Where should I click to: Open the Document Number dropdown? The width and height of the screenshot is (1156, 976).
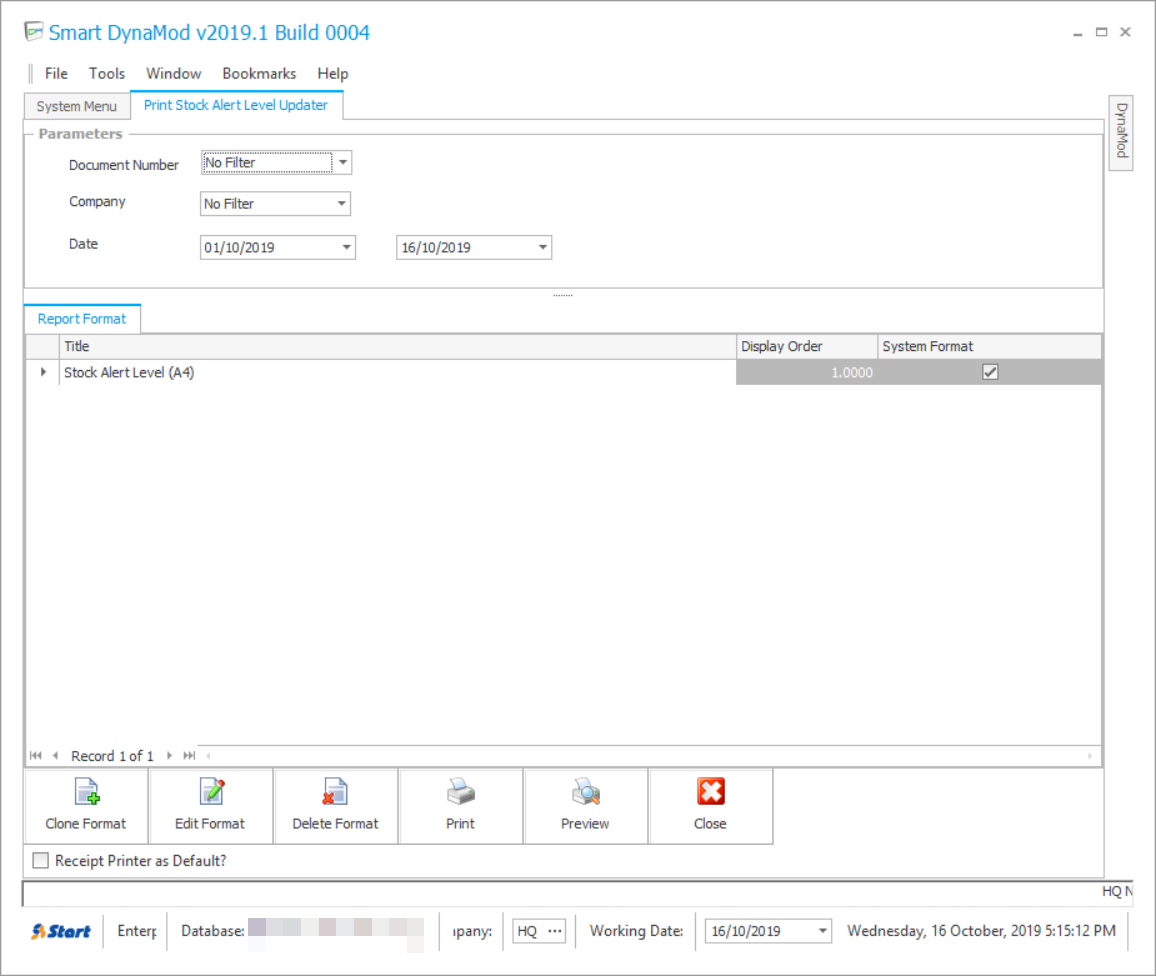(343, 162)
